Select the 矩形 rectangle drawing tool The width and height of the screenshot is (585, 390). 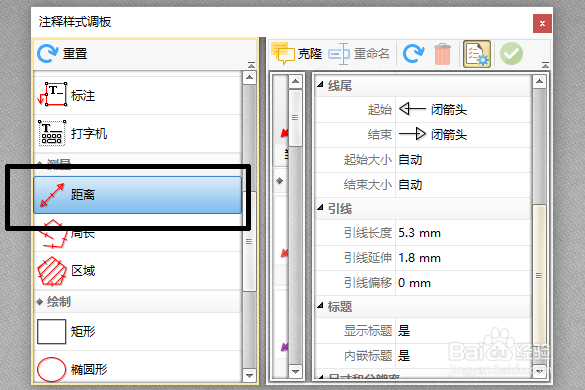coord(138,331)
